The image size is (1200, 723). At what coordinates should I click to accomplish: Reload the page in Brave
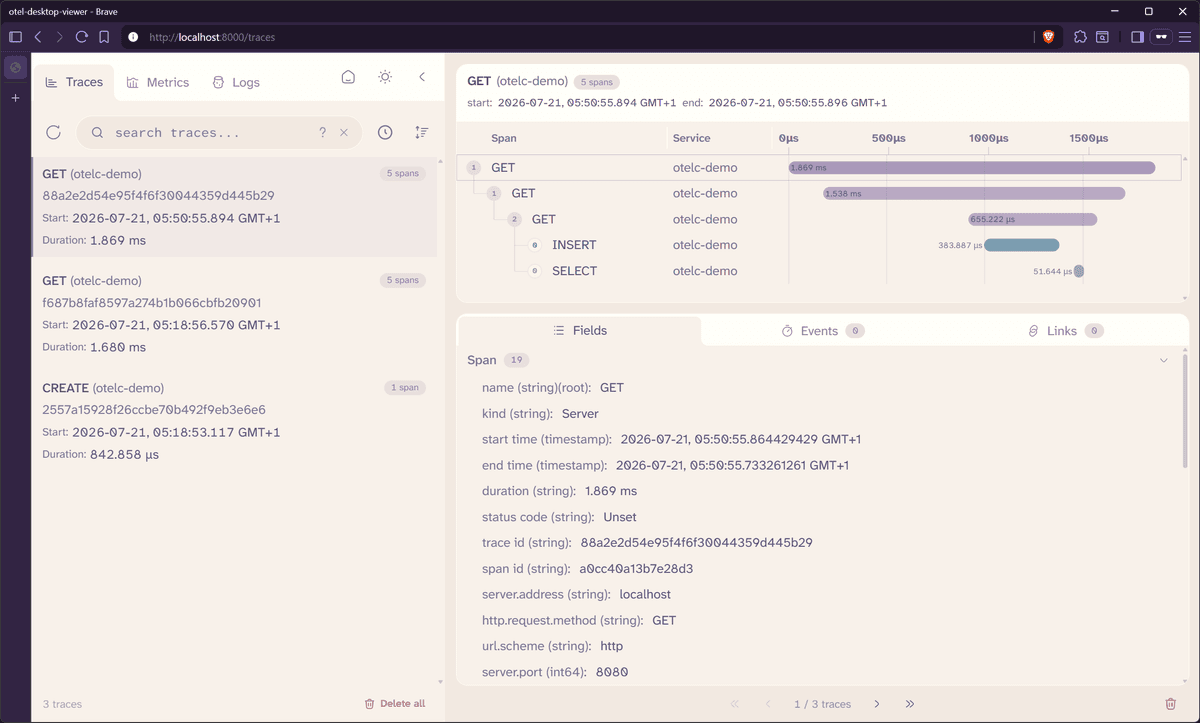(82, 37)
